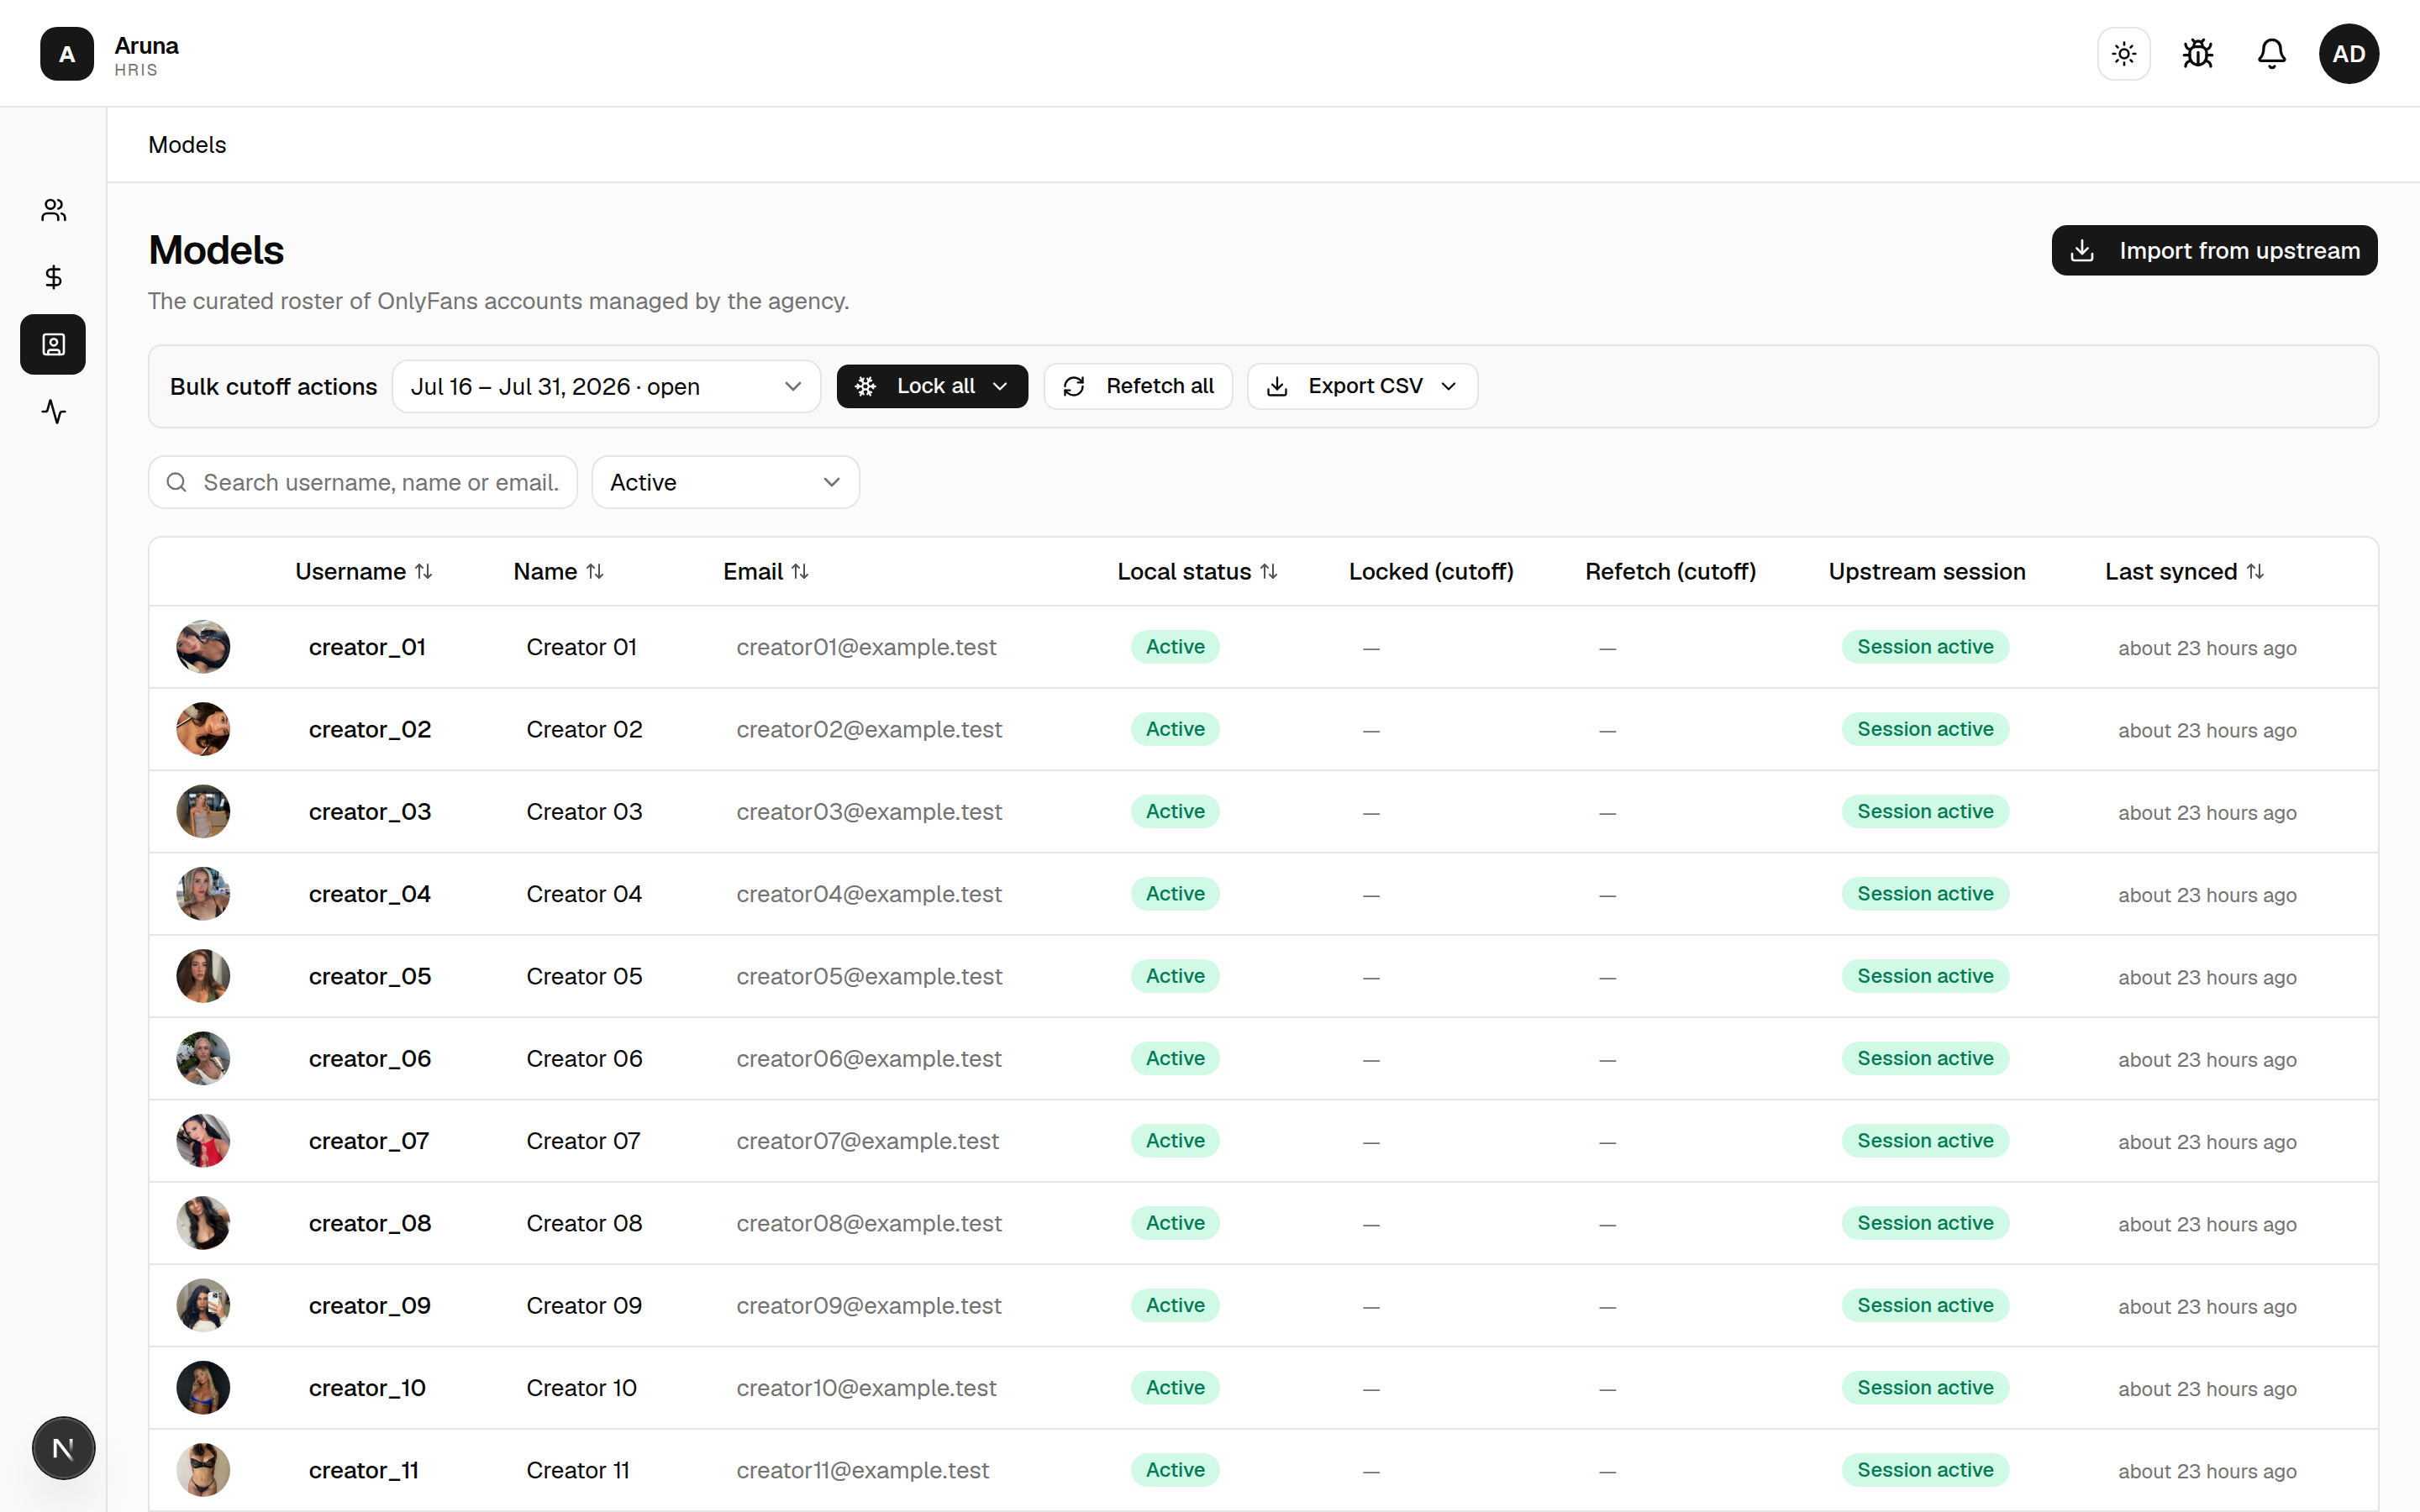This screenshot has height=1512, width=2420.
Task: Open creator_11 avatar thumbnail
Action: 203,1470
